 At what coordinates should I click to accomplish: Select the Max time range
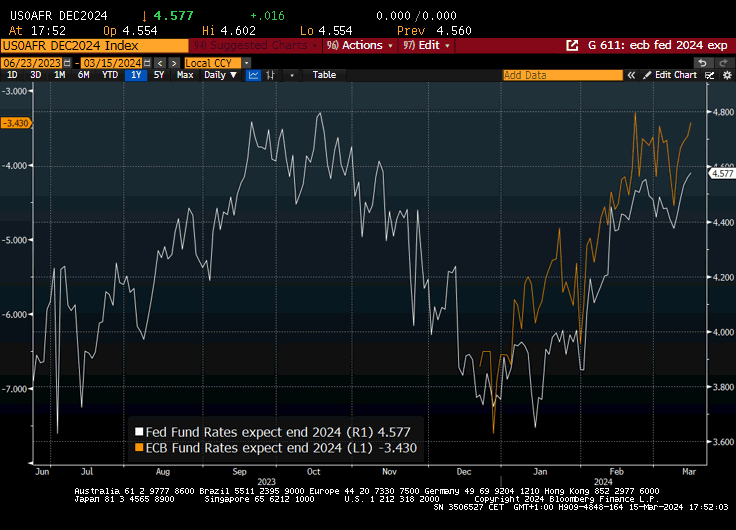click(x=185, y=75)
